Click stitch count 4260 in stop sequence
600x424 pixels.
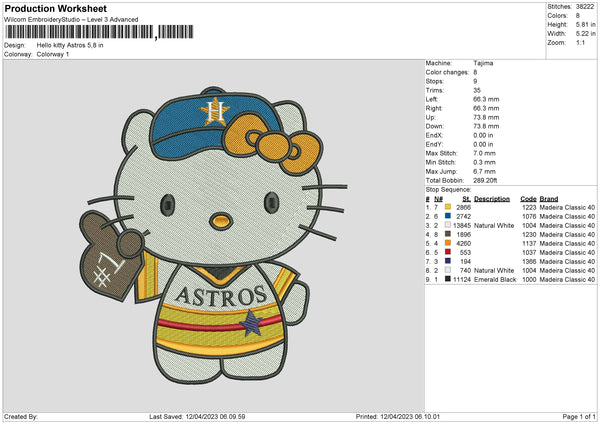coord(463,243)
